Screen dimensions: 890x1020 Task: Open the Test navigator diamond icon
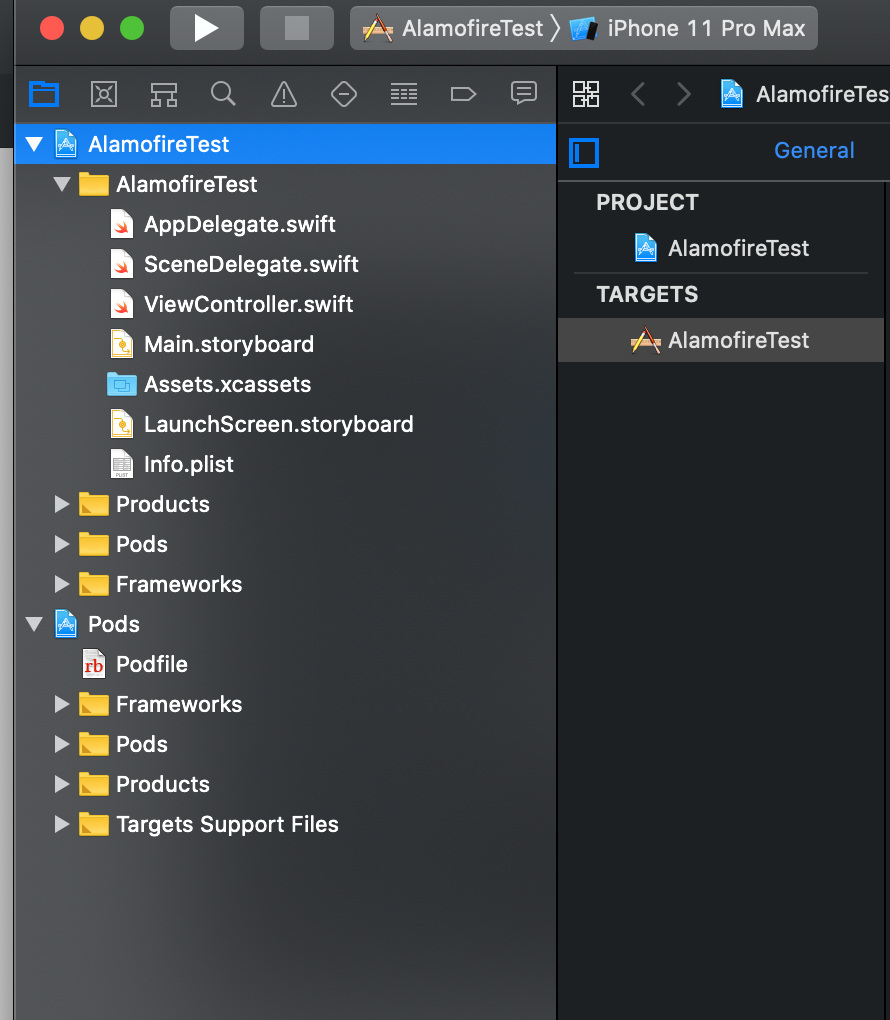click(344, 94)
